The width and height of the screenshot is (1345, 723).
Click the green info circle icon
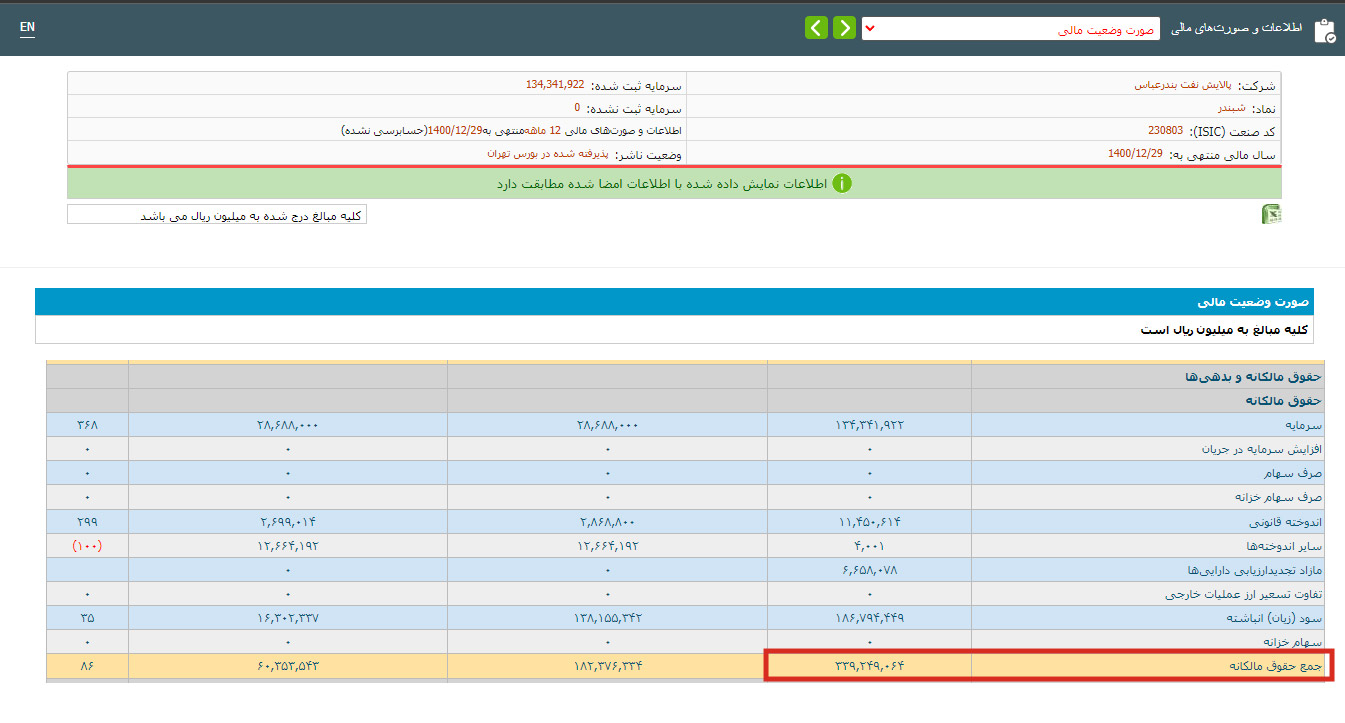842,184
